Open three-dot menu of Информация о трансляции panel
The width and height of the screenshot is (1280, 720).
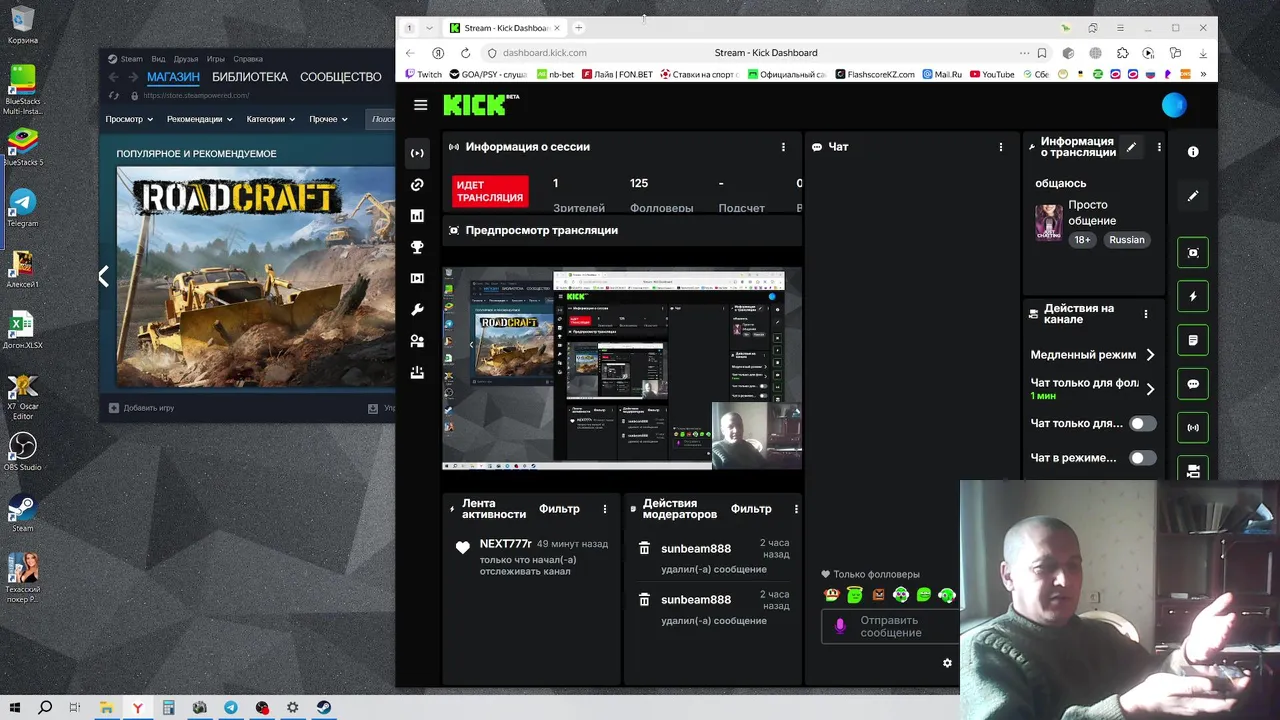(1159, 147)
